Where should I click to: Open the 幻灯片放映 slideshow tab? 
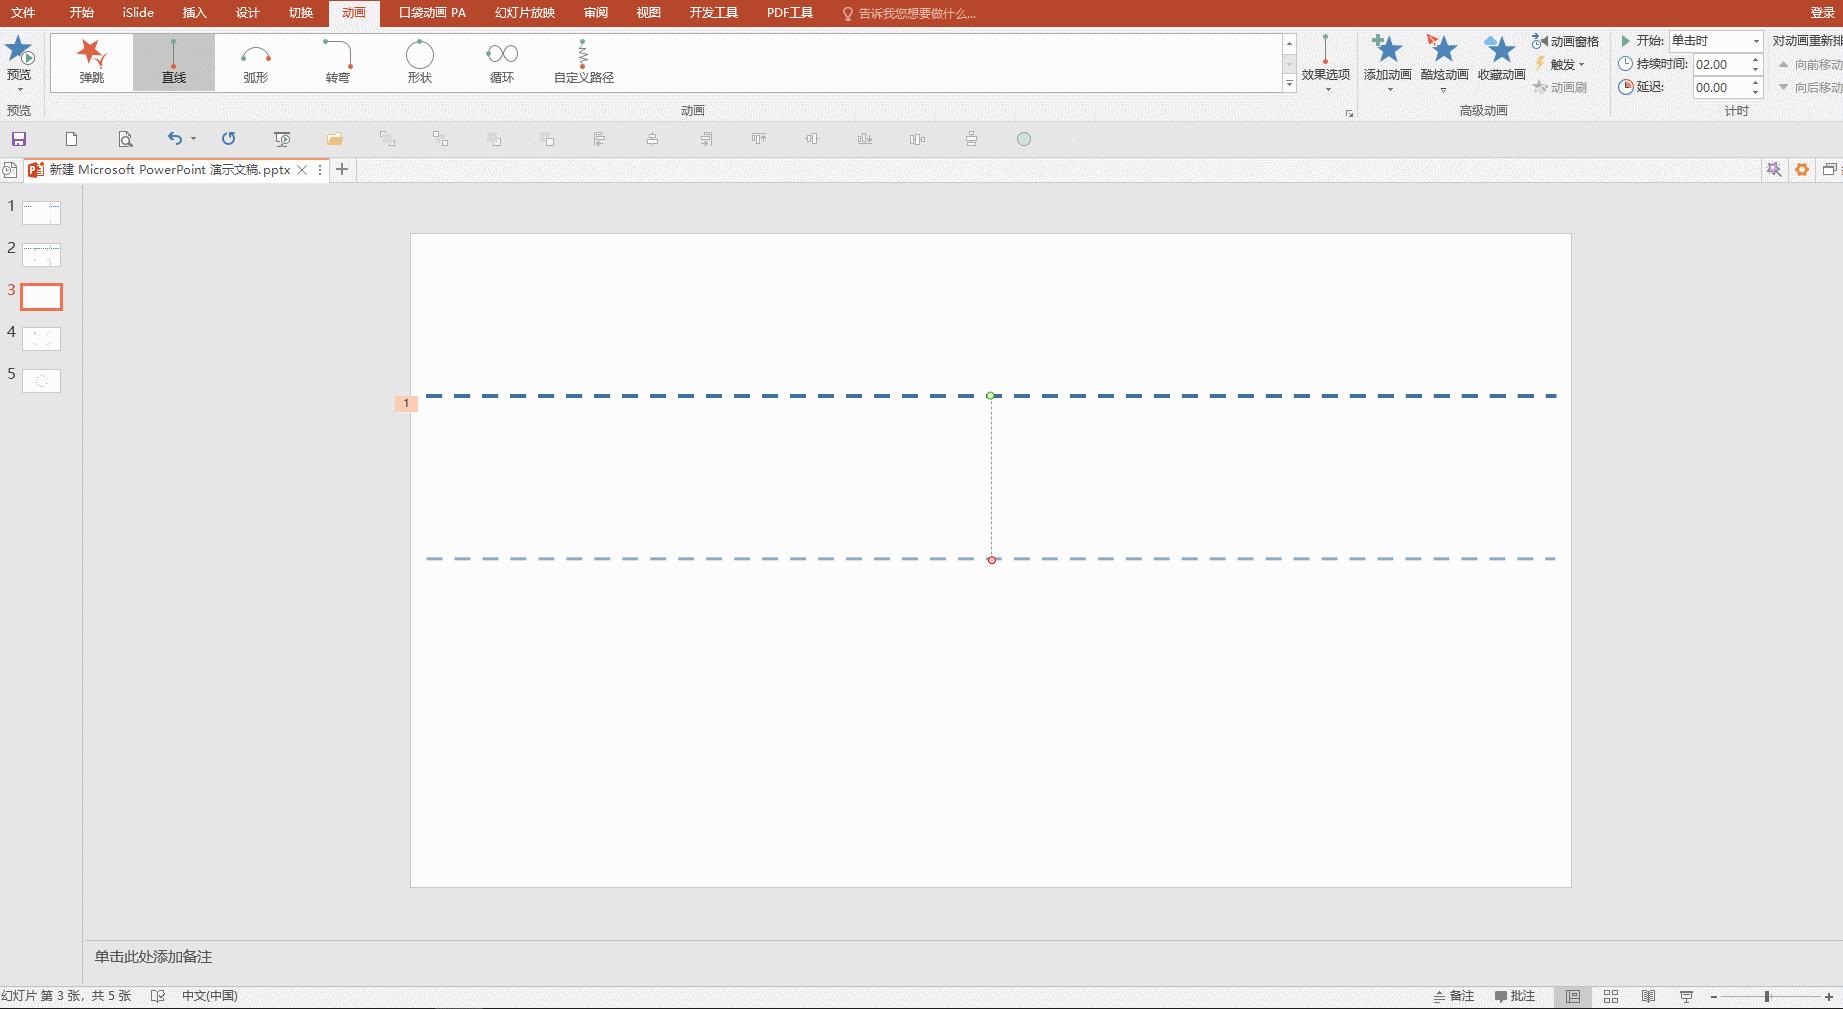coord(525,13)
